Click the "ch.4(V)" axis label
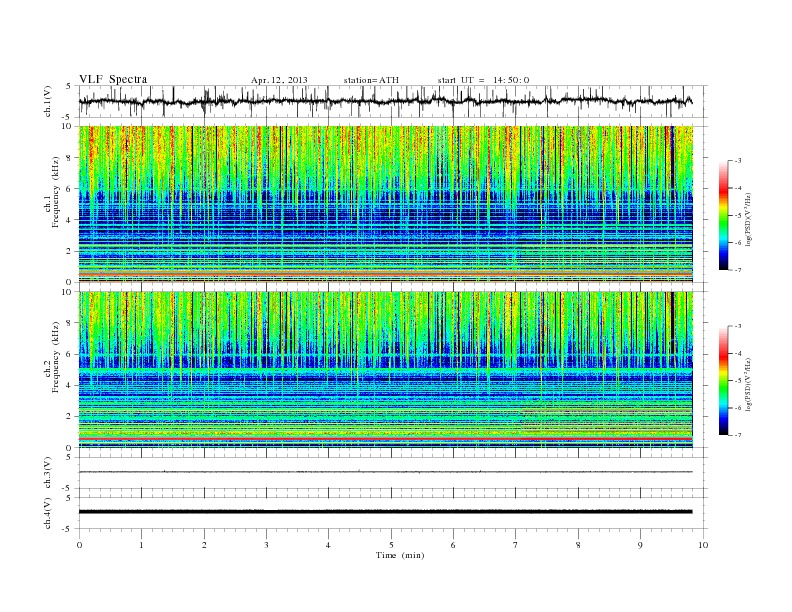Image resolution: width=792 pixels, height=612 pixels. tap(48, 513)
